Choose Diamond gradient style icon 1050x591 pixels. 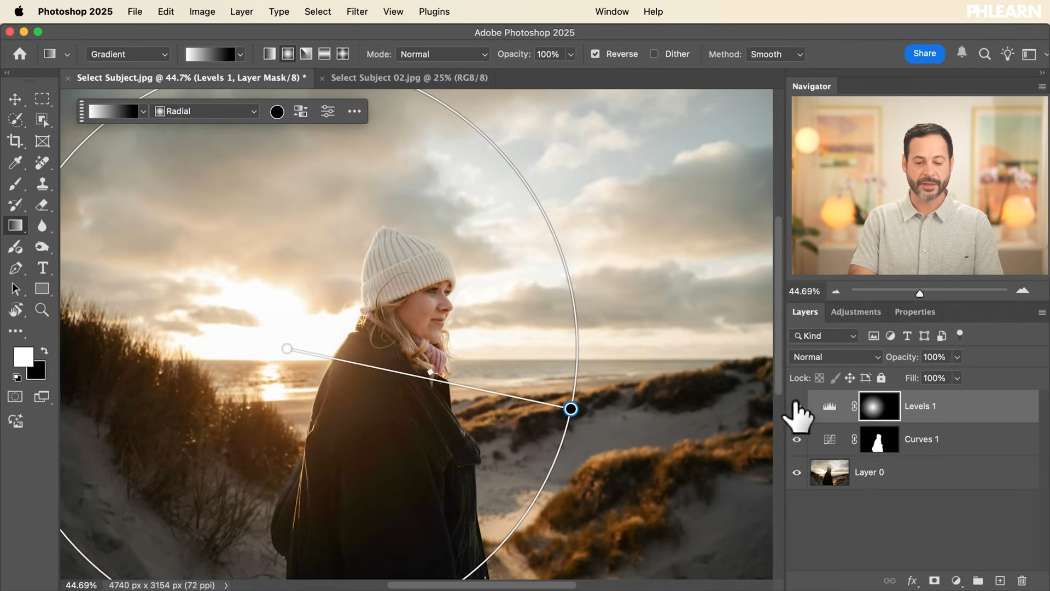click(x=343, y=54)
